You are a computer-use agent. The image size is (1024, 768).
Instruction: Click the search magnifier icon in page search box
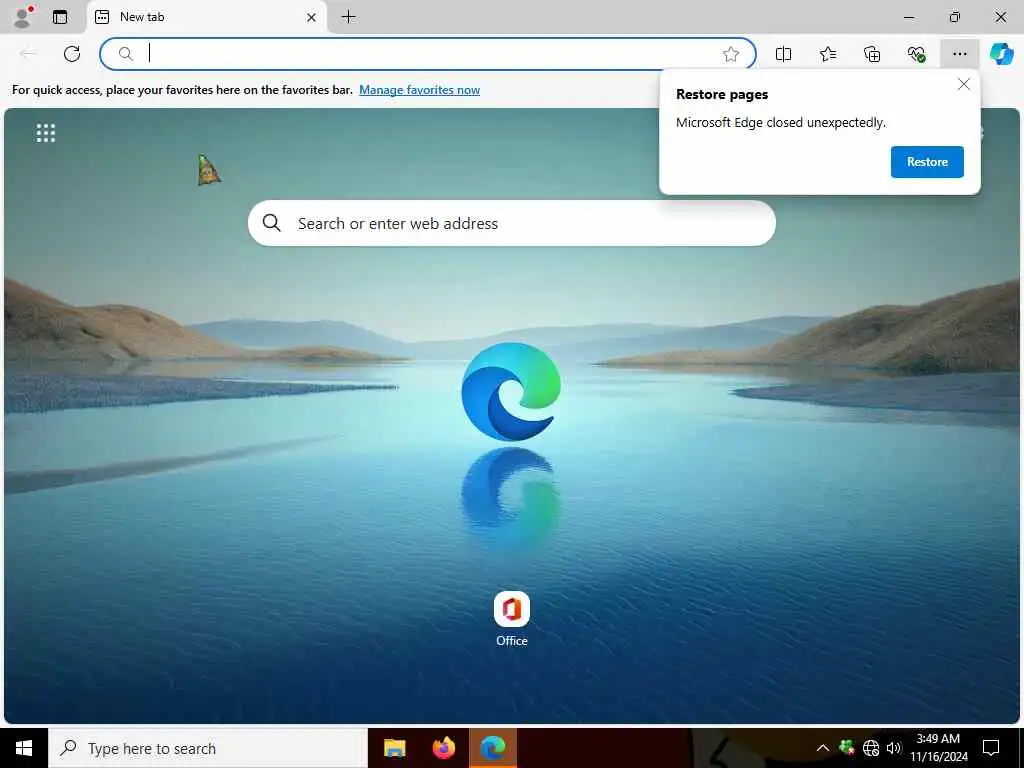click(x=272, y=223)
